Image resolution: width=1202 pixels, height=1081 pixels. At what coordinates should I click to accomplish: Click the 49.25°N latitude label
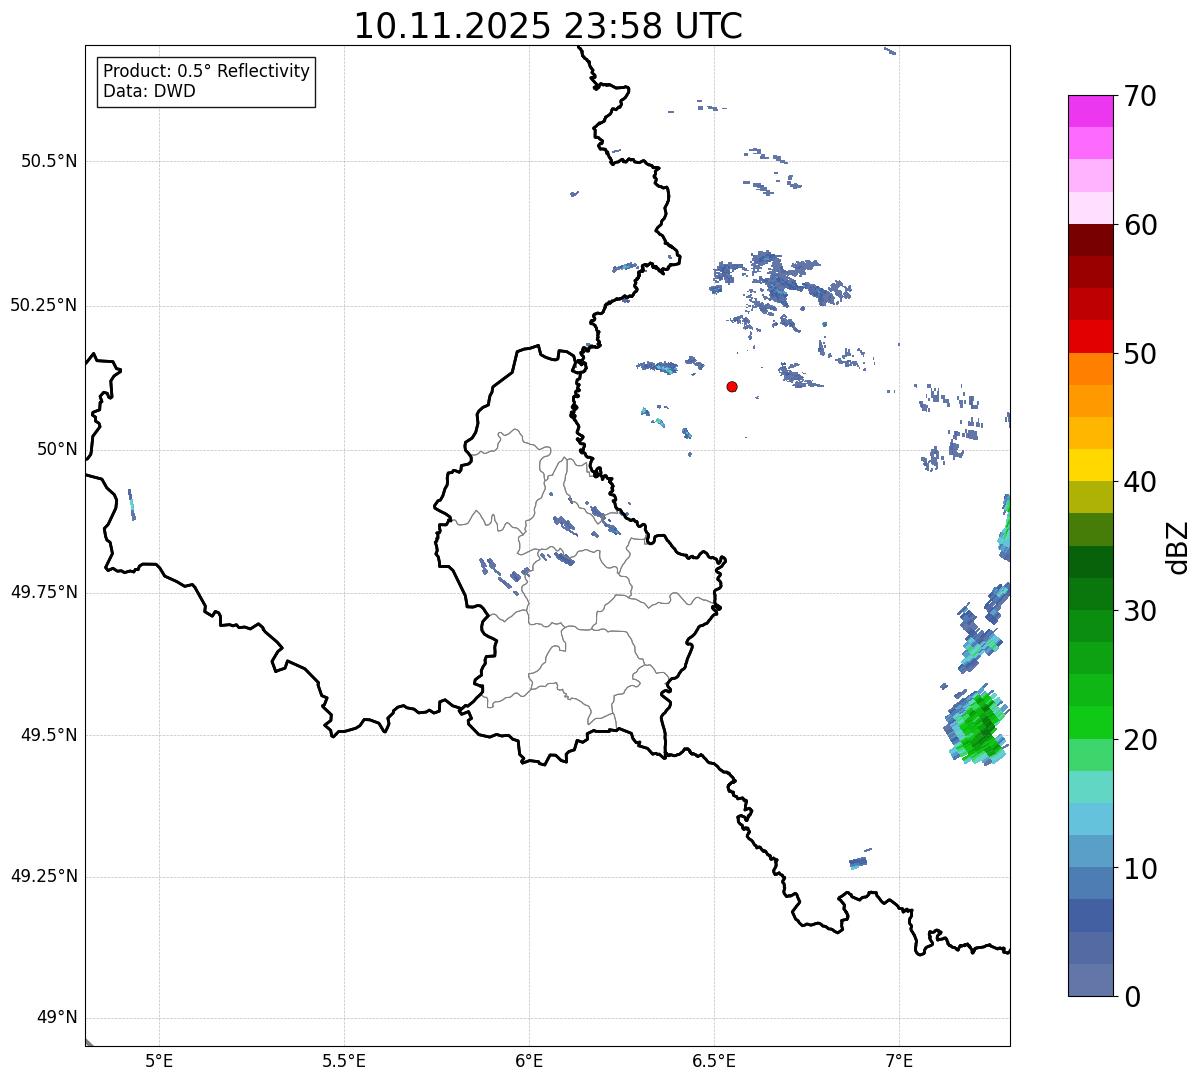coord(43,876)
